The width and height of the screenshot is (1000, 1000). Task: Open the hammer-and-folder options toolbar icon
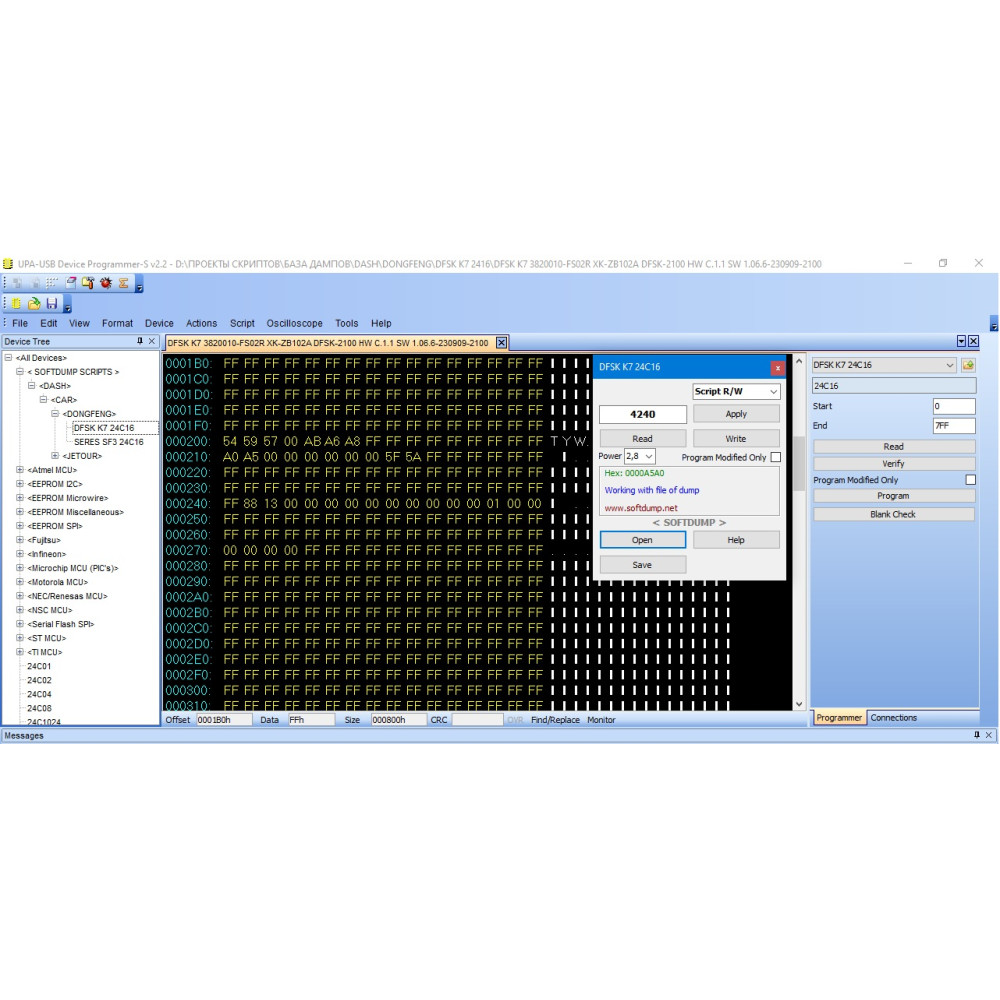click(88, 283)
